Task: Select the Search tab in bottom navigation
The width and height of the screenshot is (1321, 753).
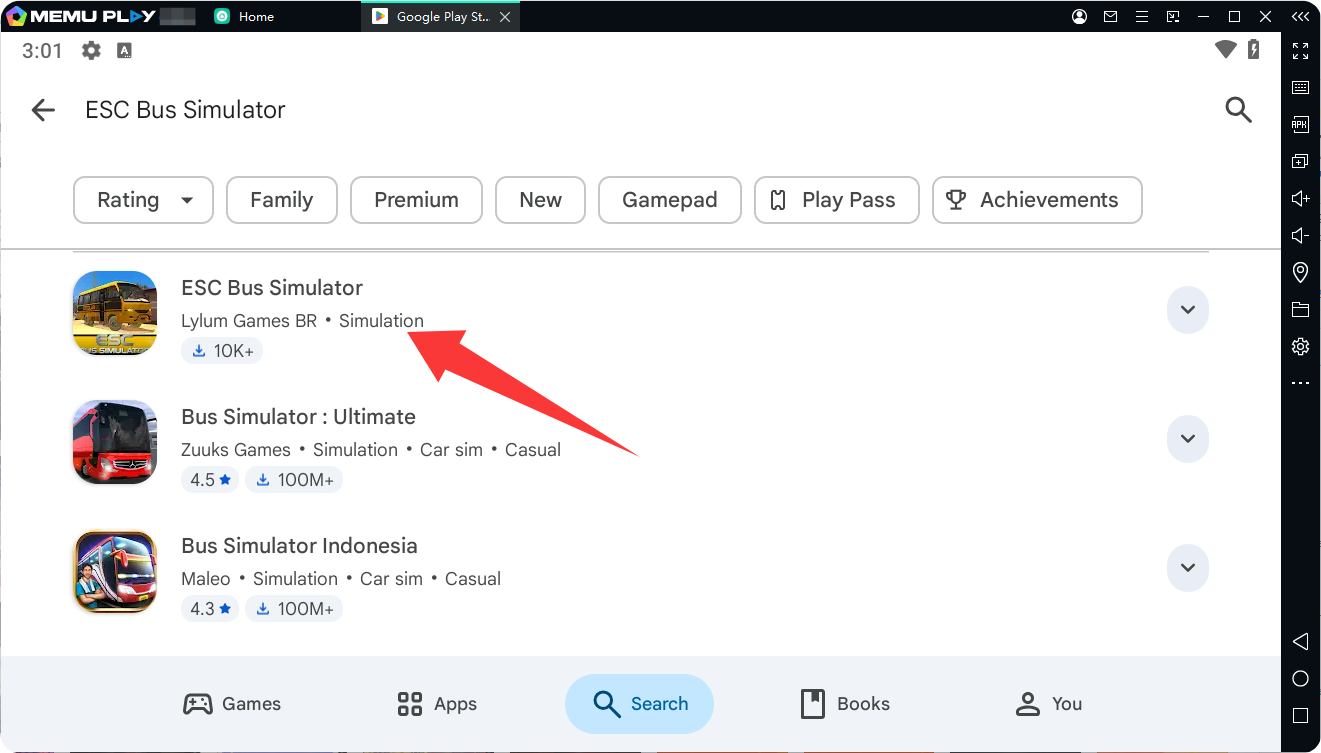Action: pyautogui.click(x=639, y=704)
